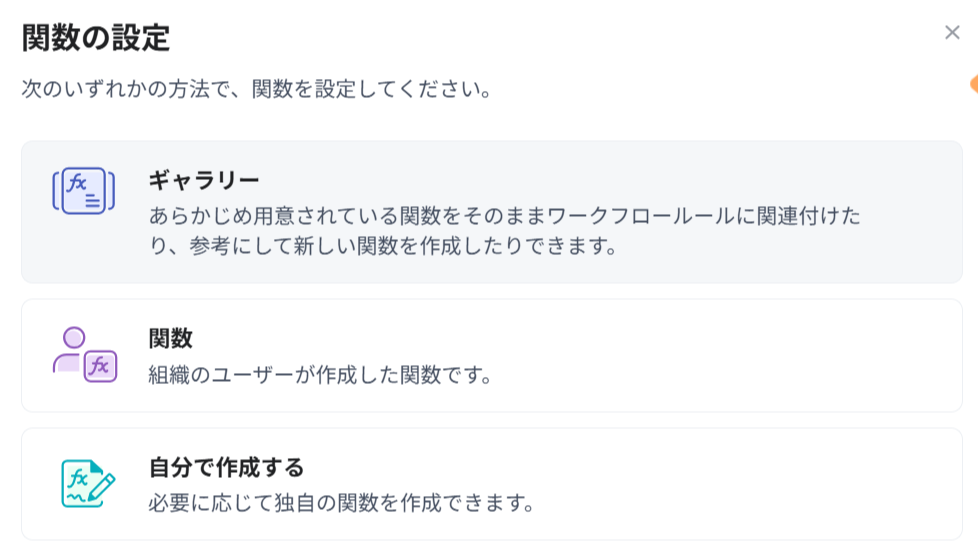
Task: Click the second line of ギャラリー description
Action: (x=382, y=246)
